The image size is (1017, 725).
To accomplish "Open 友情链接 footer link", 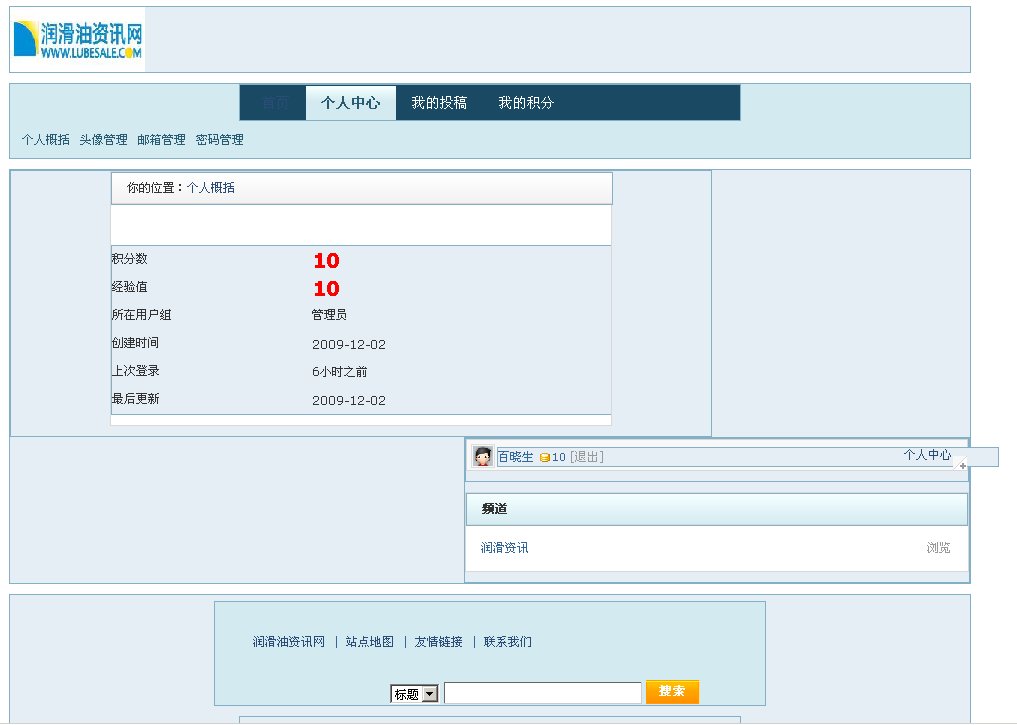I will 438,641.
